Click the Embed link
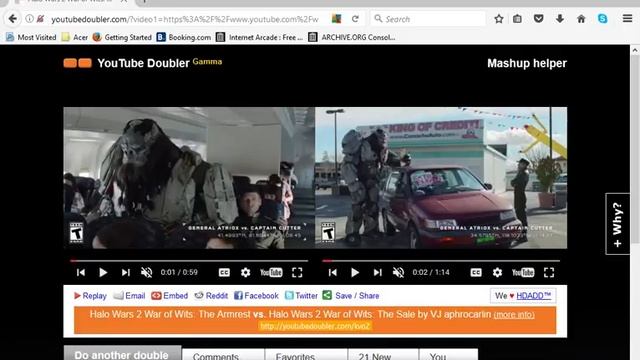 point(169,296)
